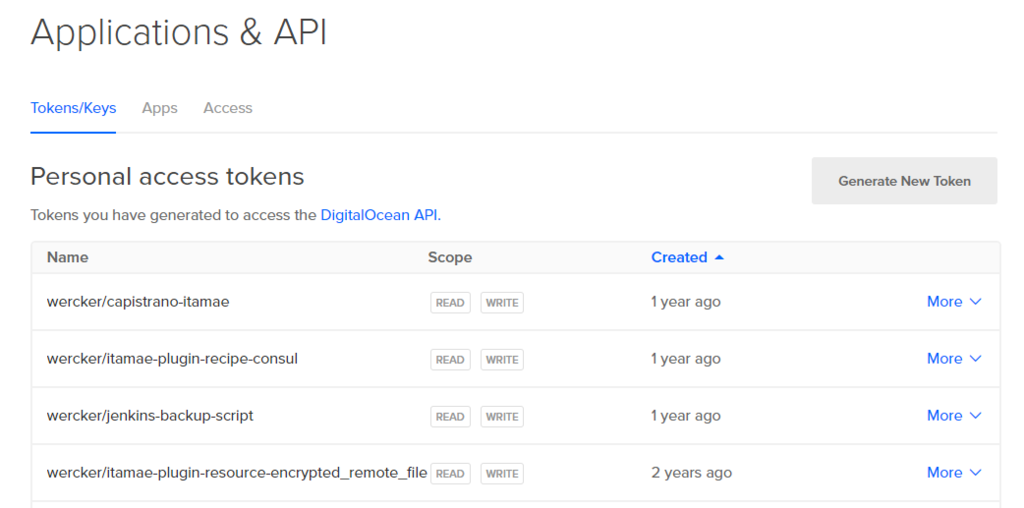Expand More menu for wercker/capistrano-itamae
Viewport: 1024px width, 508px height.
[954, 302]
